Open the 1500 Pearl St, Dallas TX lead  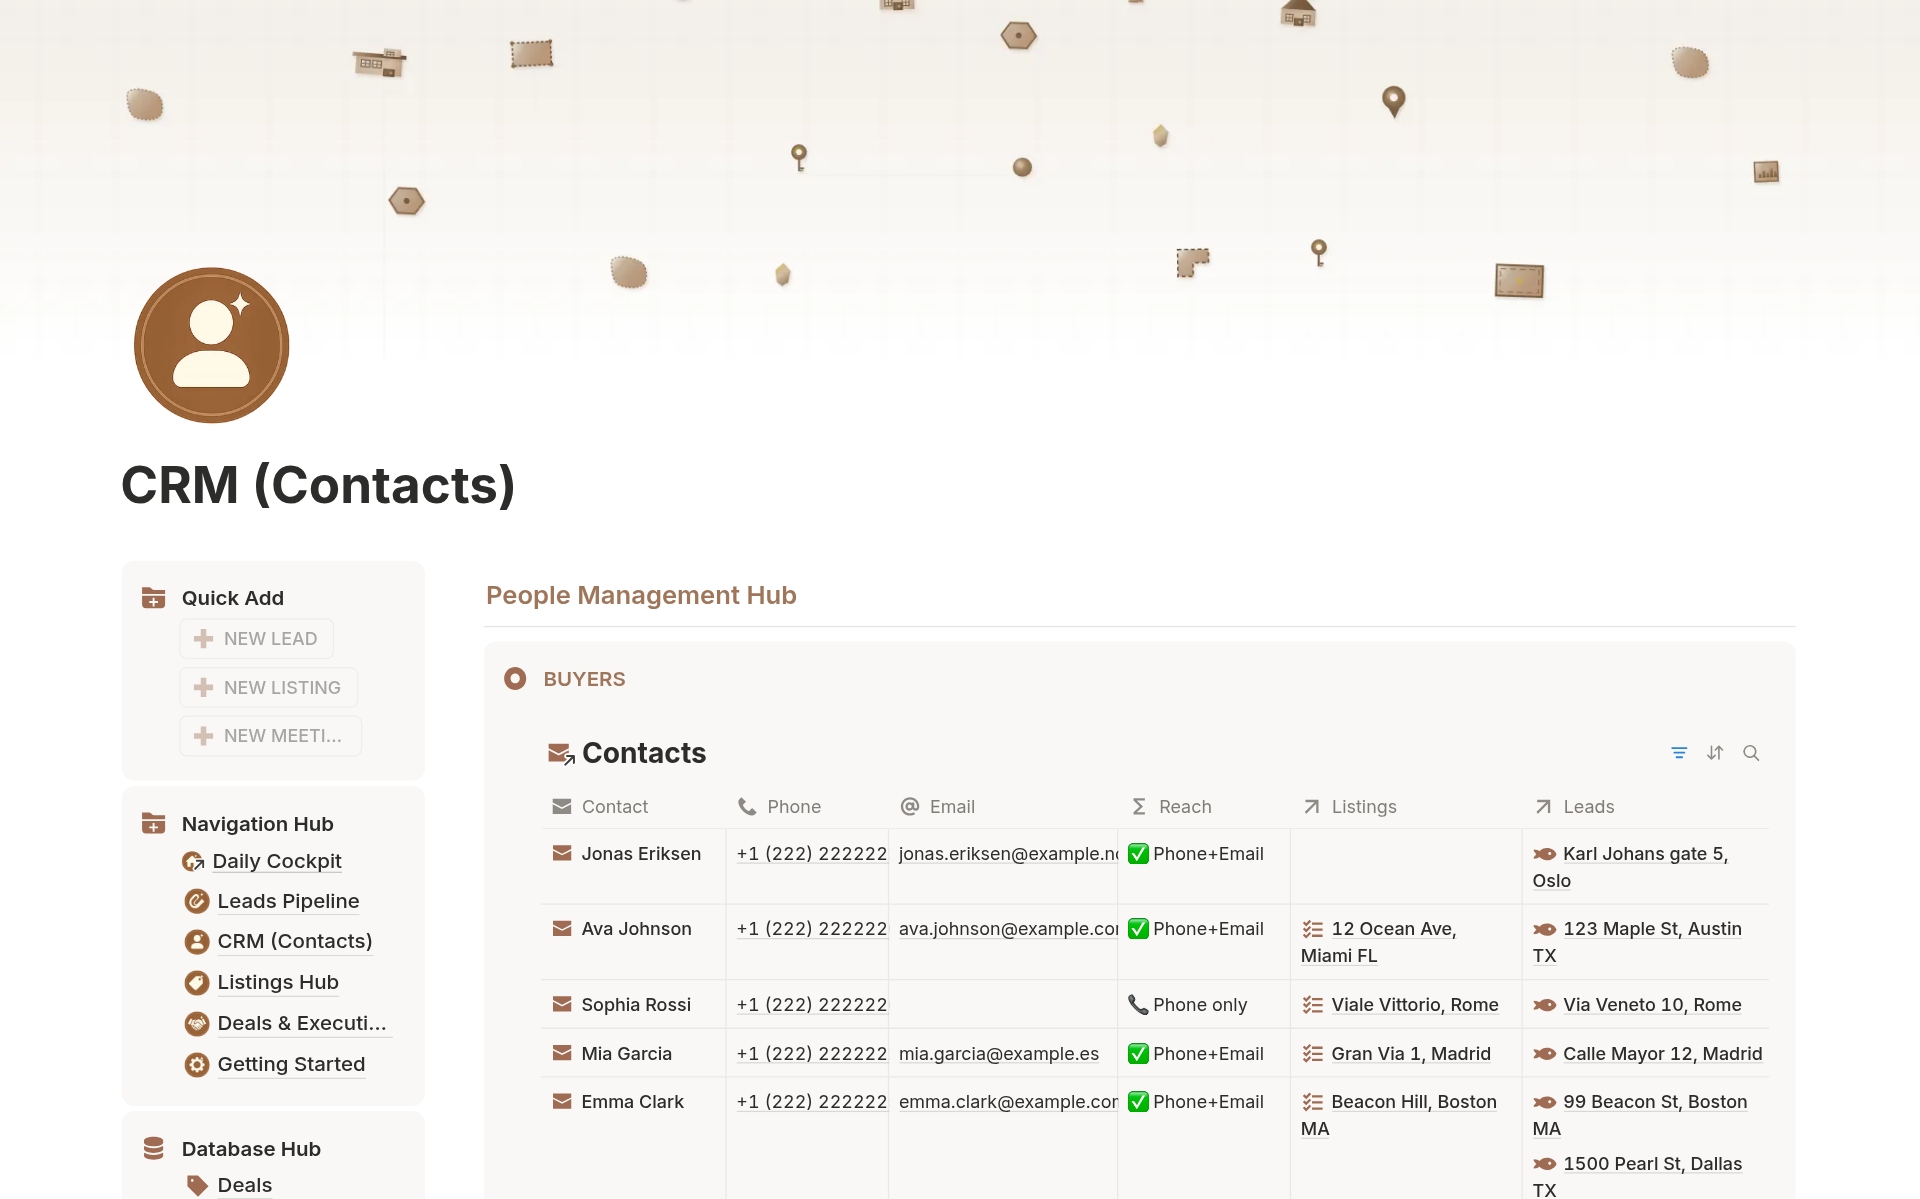point(1638,1176)
